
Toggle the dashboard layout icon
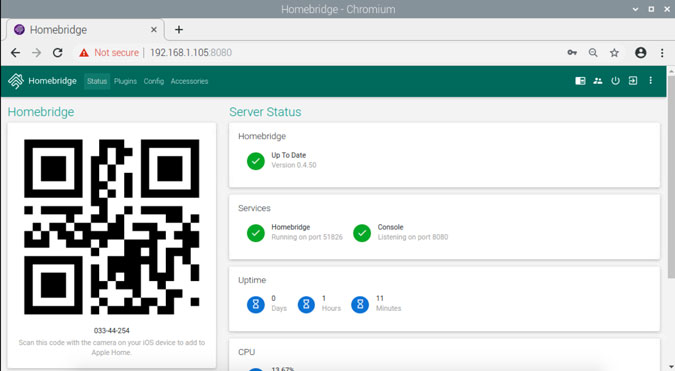tap(580, 80)
